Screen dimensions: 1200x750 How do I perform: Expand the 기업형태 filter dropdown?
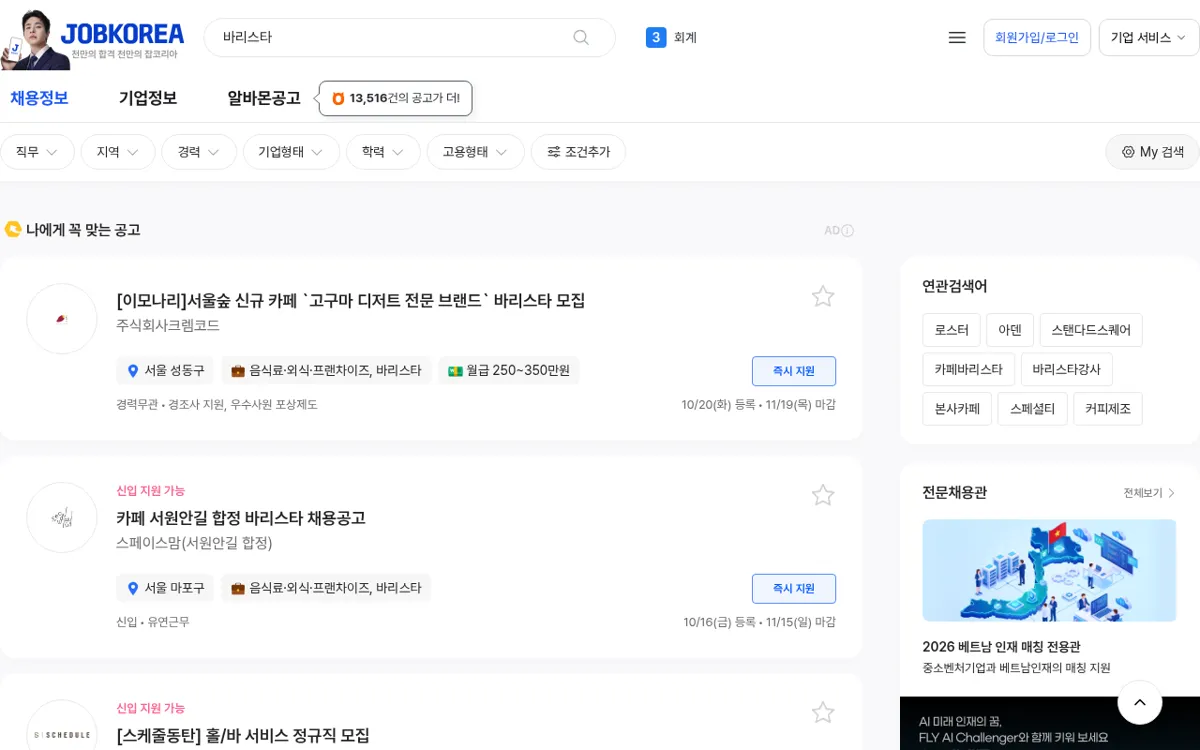click(x=291, y=152)
